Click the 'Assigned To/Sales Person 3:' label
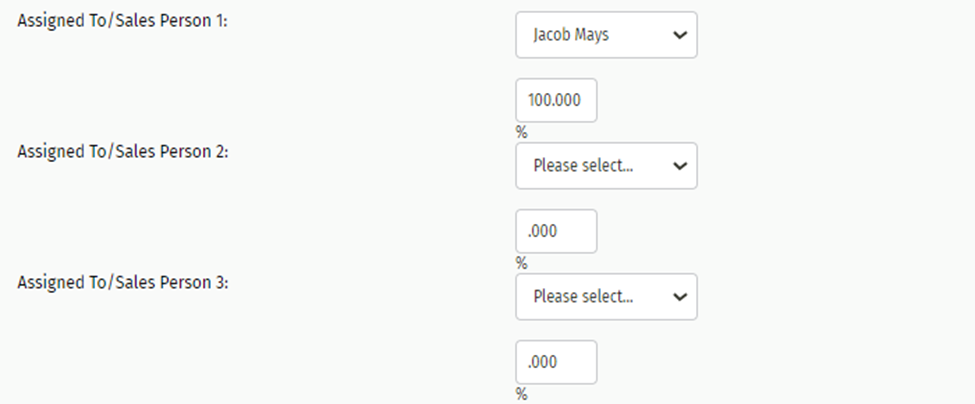The height and width of the screenshot is (404, 975). click(x=124, y=282)
